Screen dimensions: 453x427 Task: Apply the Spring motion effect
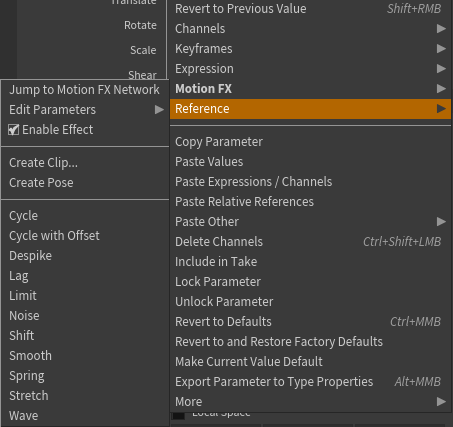pyautogui.click(x=85, y=376)
